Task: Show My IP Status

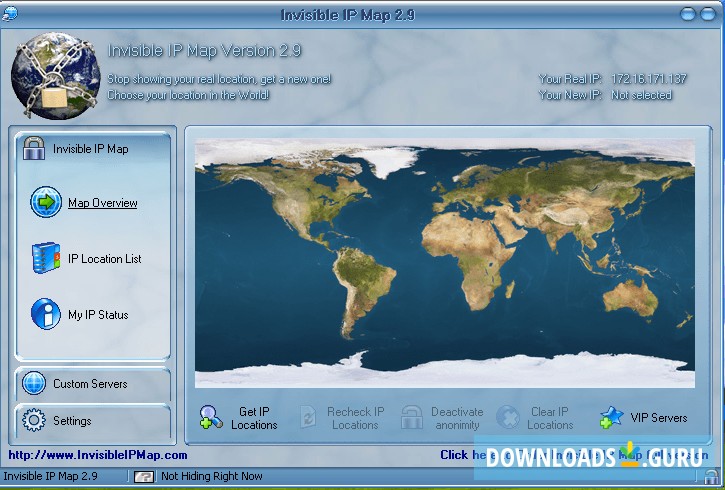Action: click(x=98, y=315)
